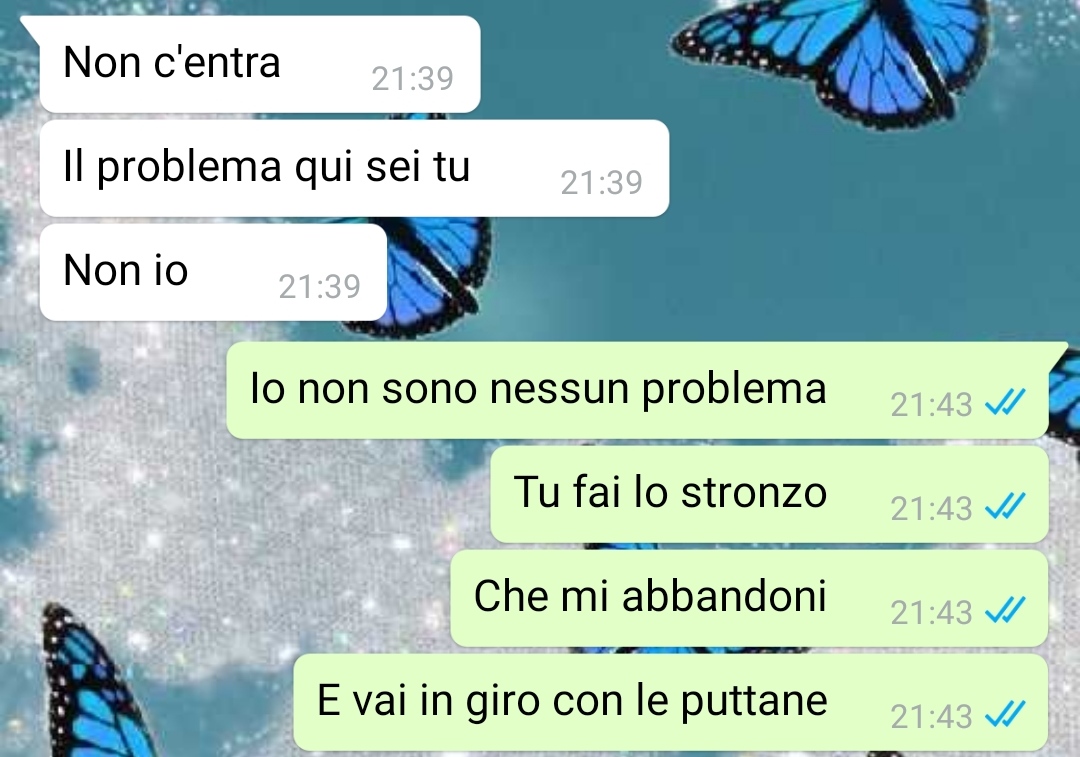The image size is (1080, 757).
Task: Tap the read receipt ticks on 'Io non sono nessun problema'
Action: (1006, 402)
